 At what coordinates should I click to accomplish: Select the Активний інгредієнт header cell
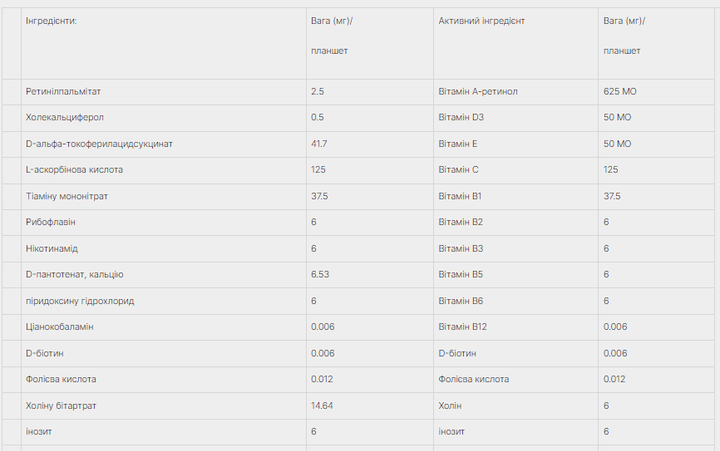tap(516, 43)
